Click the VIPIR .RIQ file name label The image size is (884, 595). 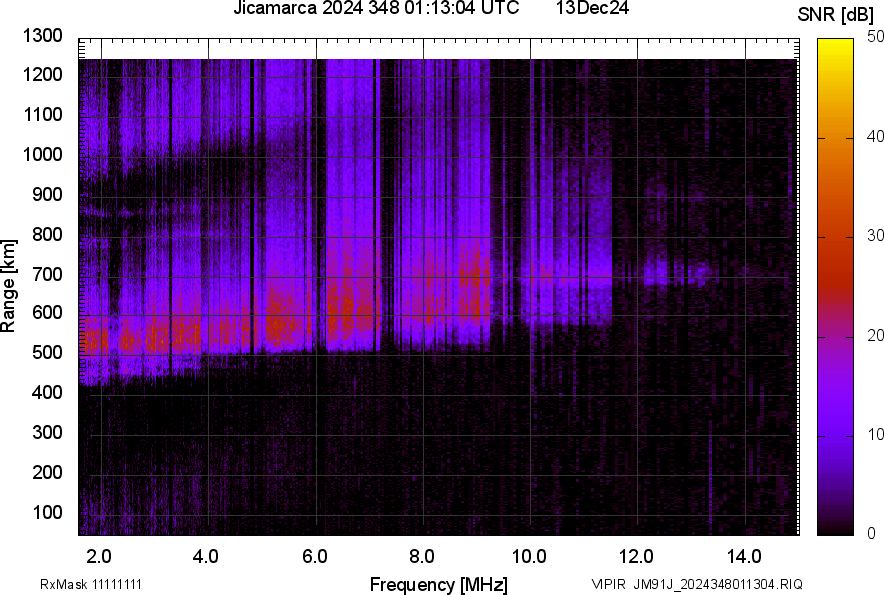tap(696, 584)
